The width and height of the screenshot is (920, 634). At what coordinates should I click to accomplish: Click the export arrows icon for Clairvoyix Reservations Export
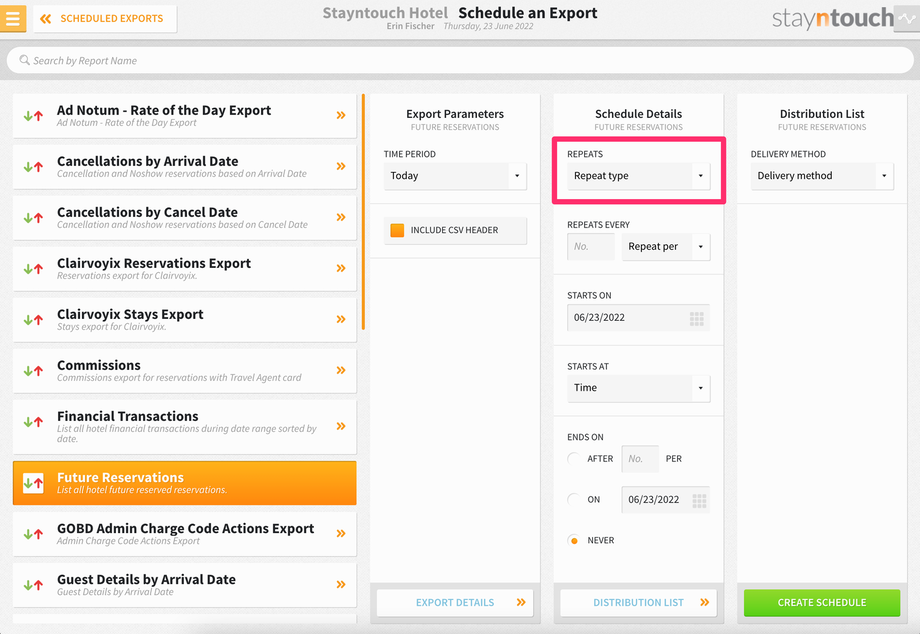(x=33, y=269)
